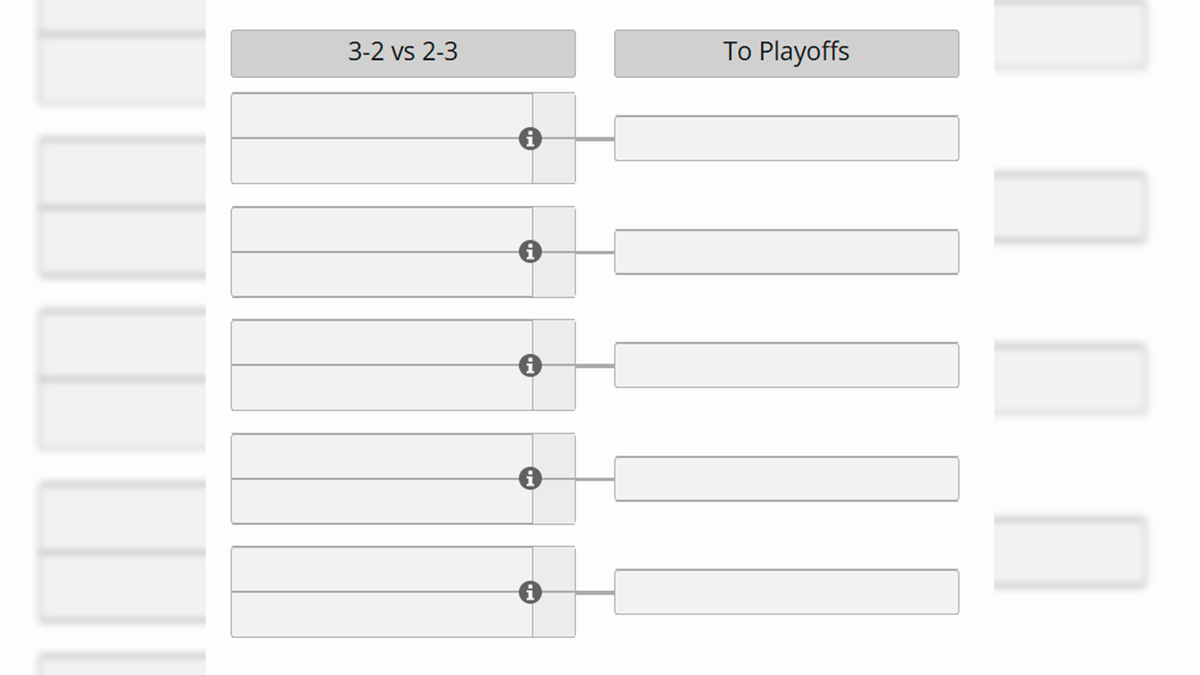
Task: Choose the fifth To Playoffs slot
Action: [x=786, y=592]
